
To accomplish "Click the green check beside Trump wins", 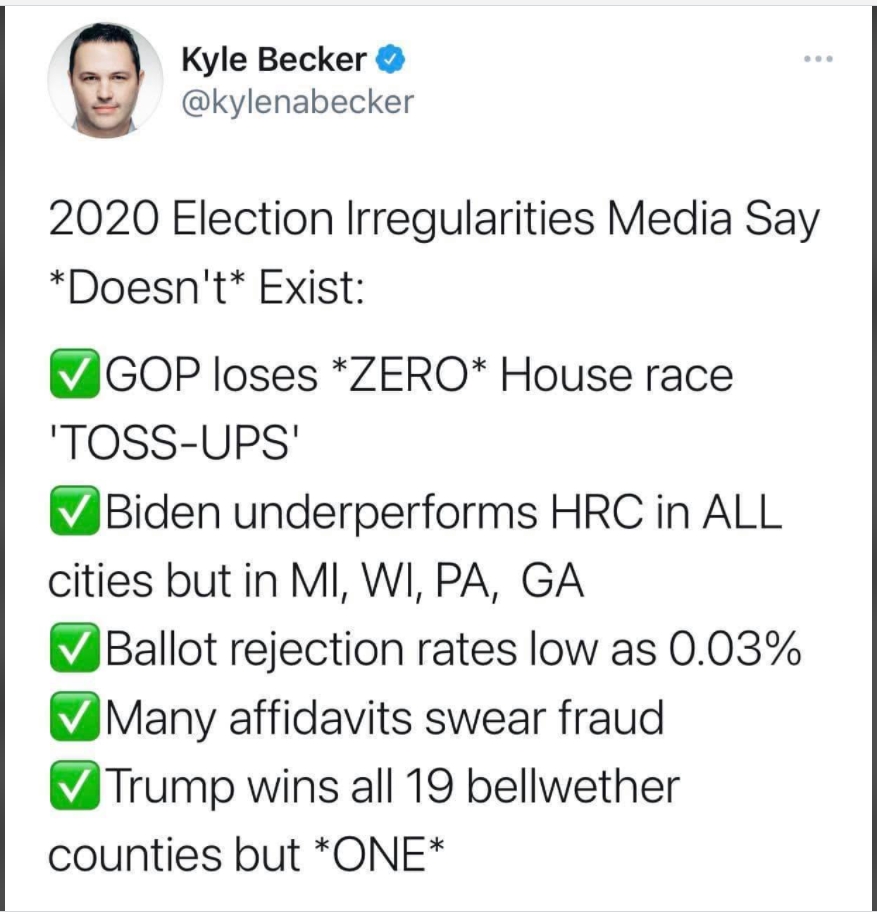I will point(74,786).
